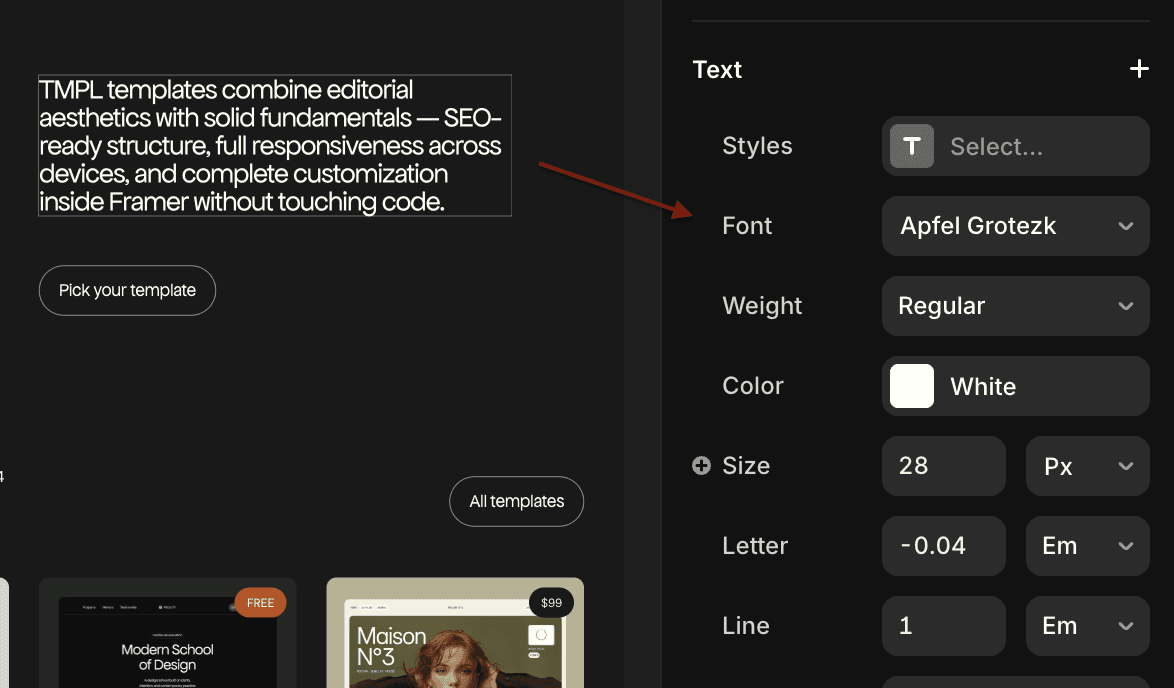Open the Font dropdown showing Apfel Grotezk

coord(1015,226)
